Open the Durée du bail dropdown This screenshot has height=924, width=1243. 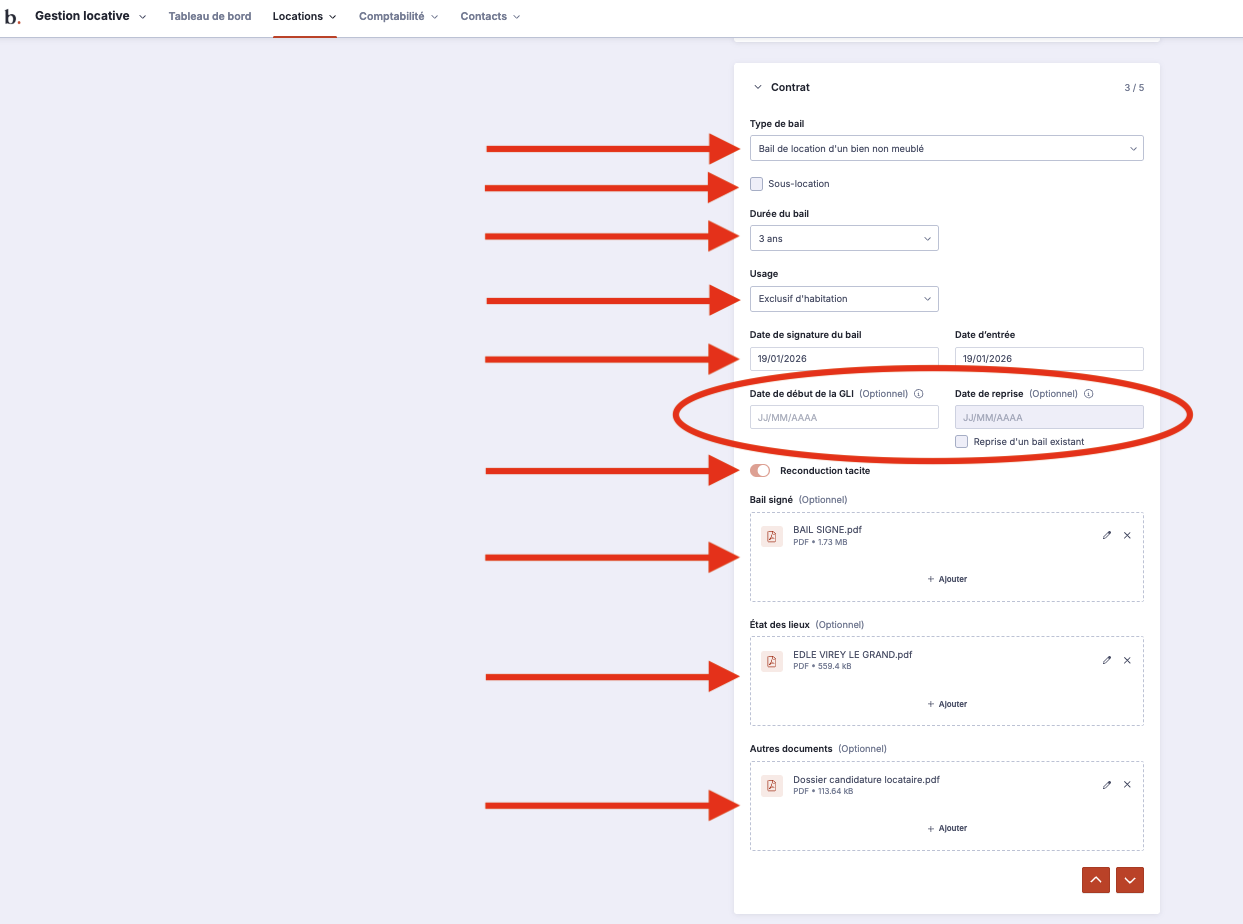tap(844, 239)
